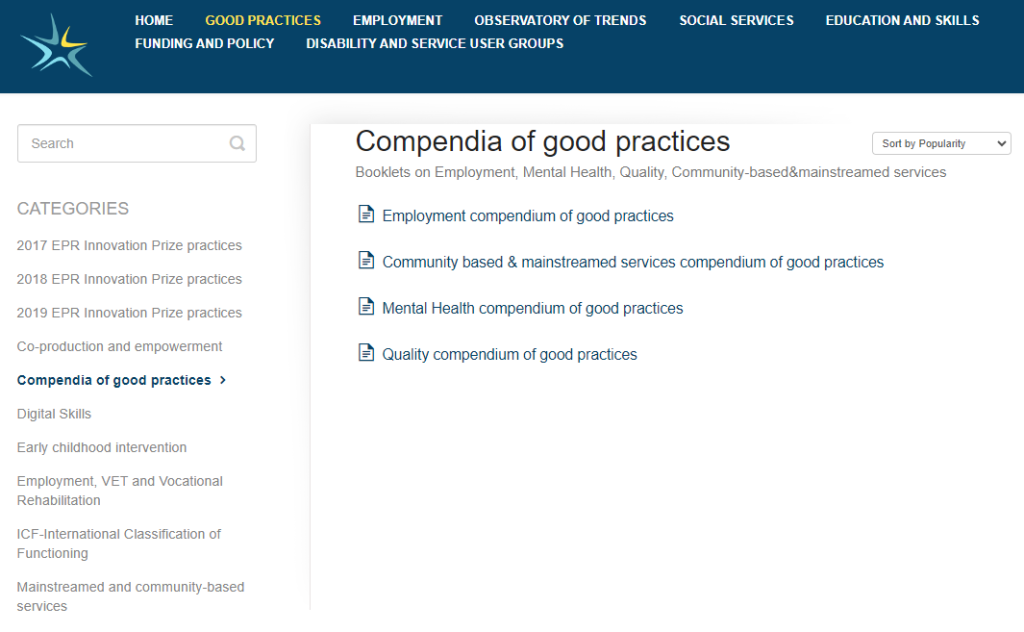
Task: Select Co-production and empowerment category
Action: click(x=120, y=347)
